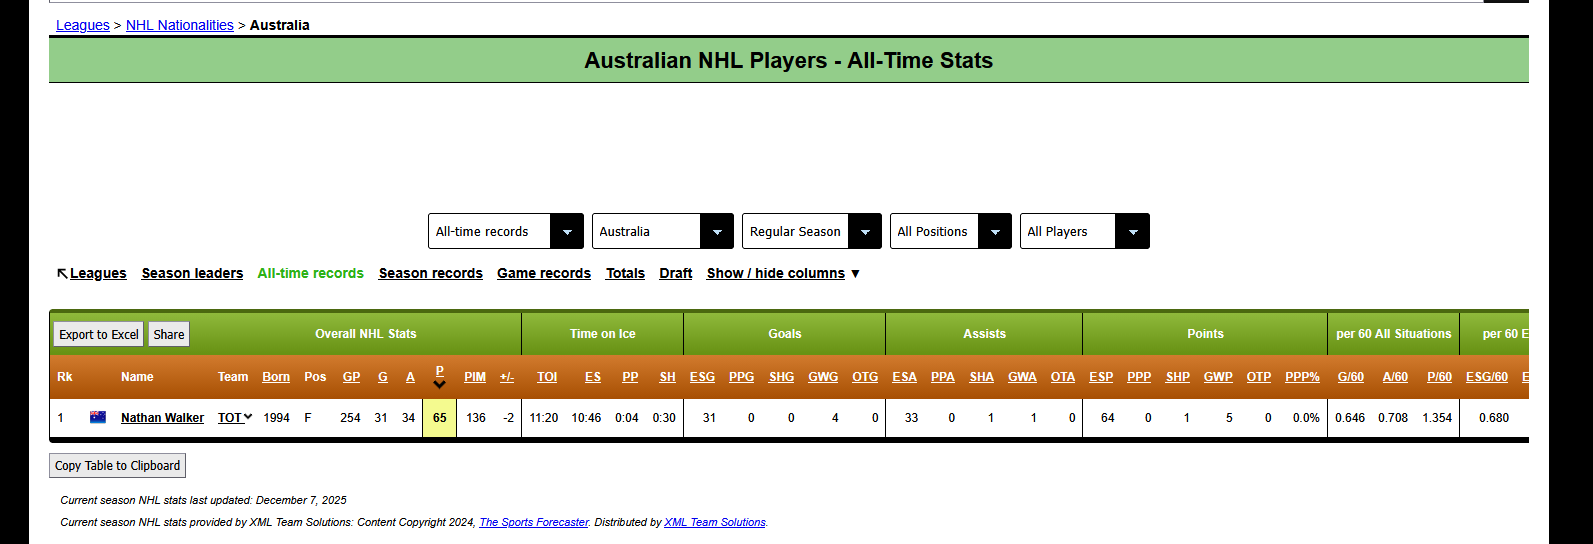Click the Share button
This screenshot has width=1593, height=544.
coord(169,334)
